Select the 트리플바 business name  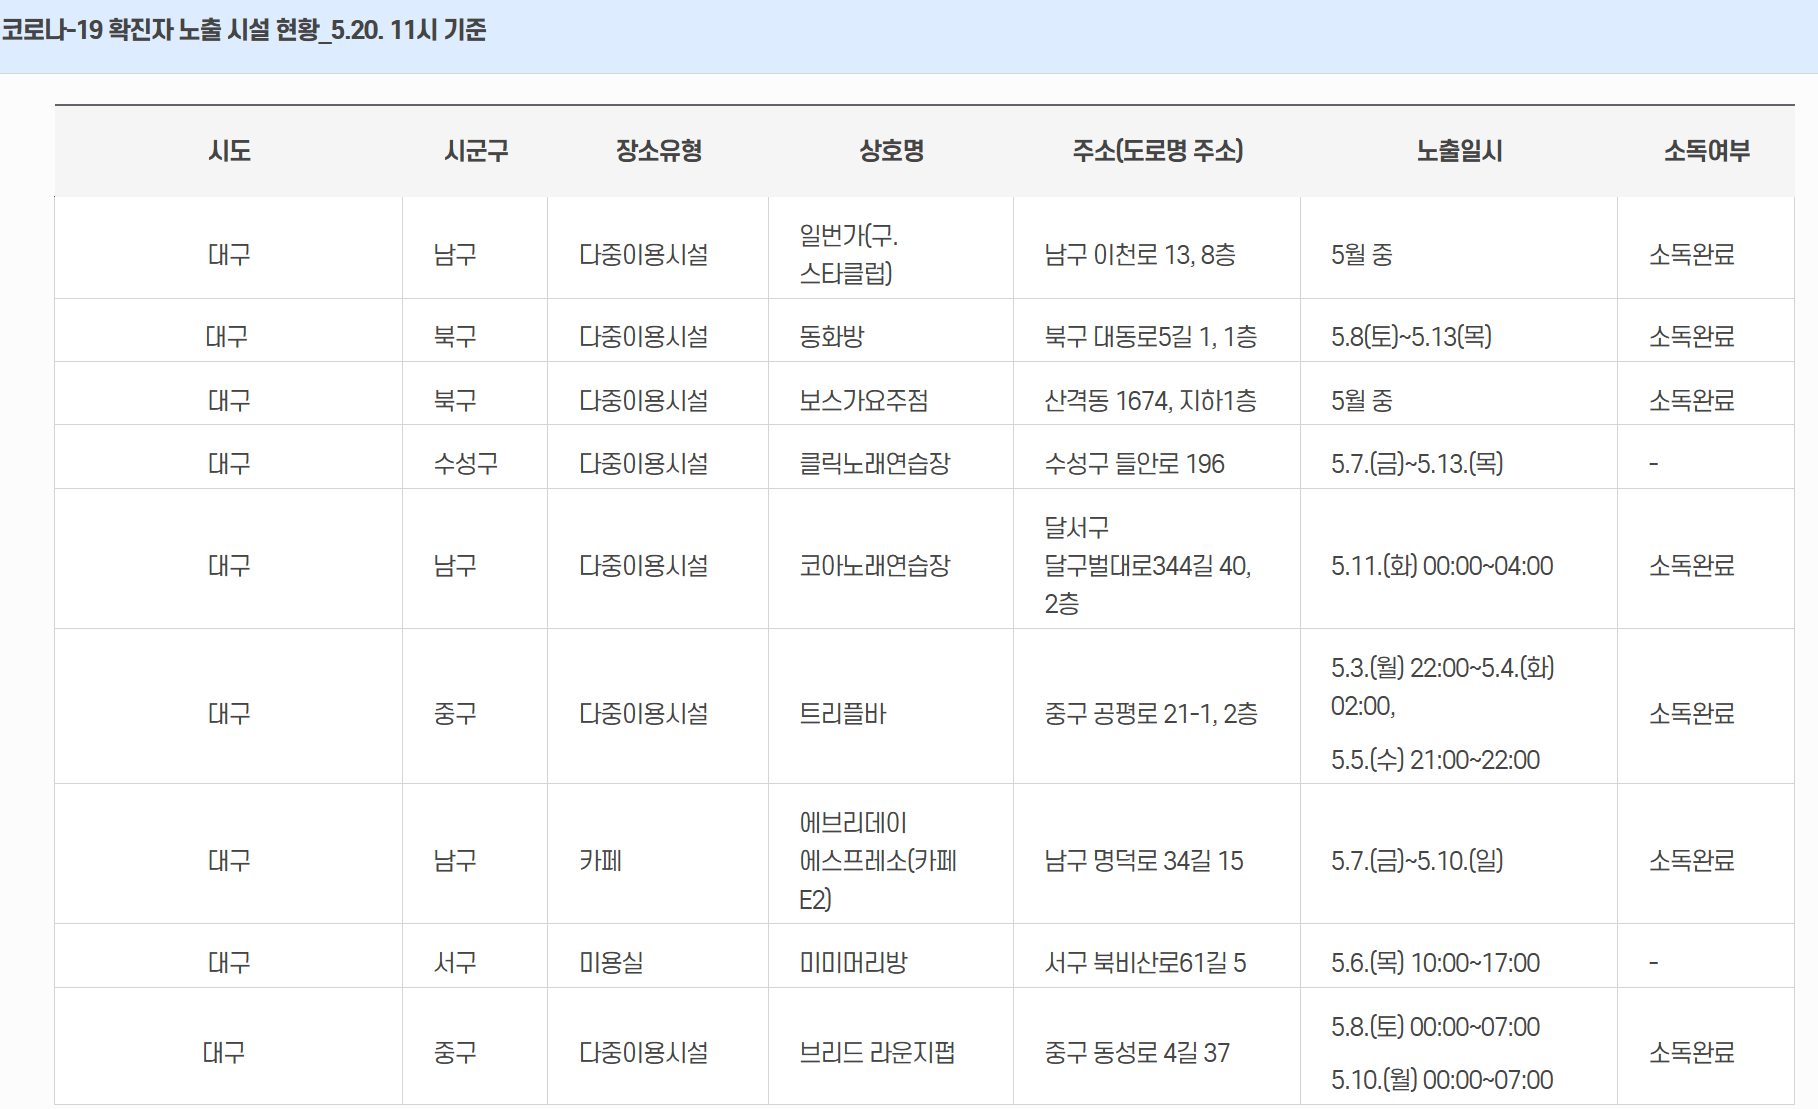click(842, 714)
